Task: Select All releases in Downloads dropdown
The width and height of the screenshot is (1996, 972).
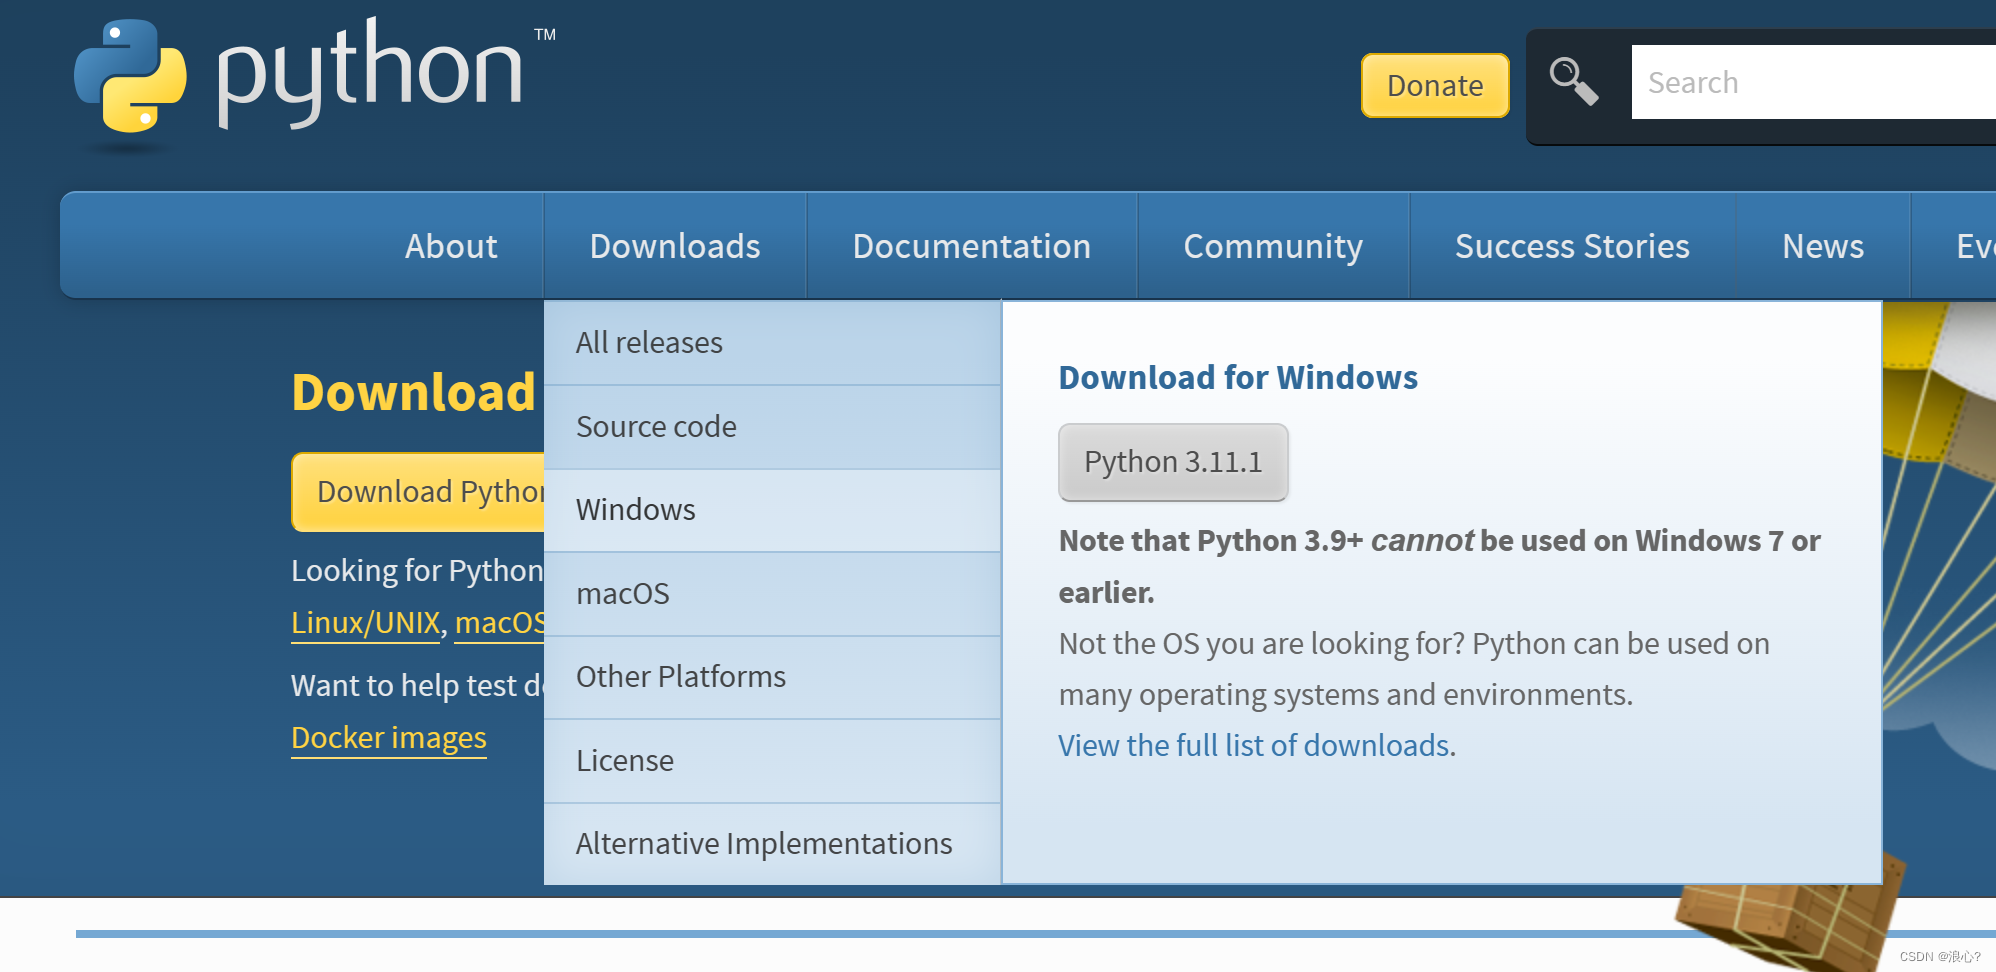Action: (x=772, y=343)
